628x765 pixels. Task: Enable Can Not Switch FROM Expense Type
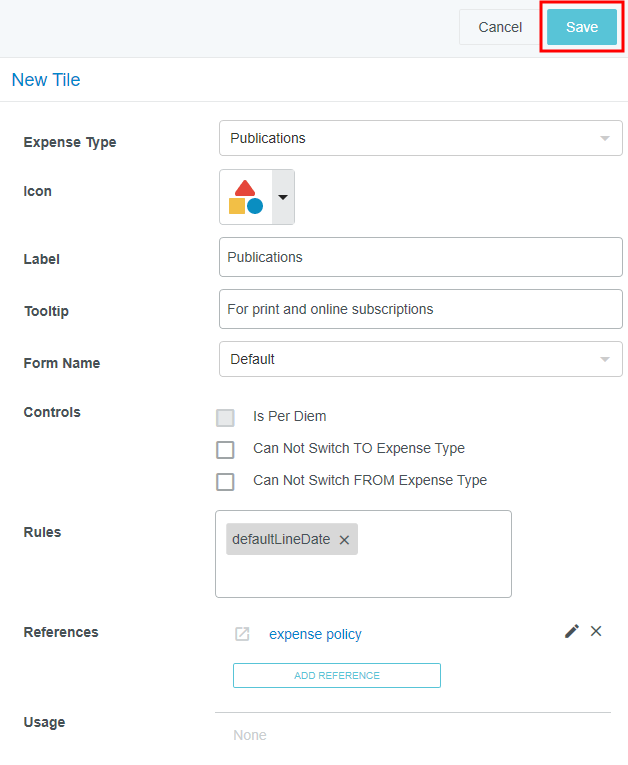tap(226, 482)
